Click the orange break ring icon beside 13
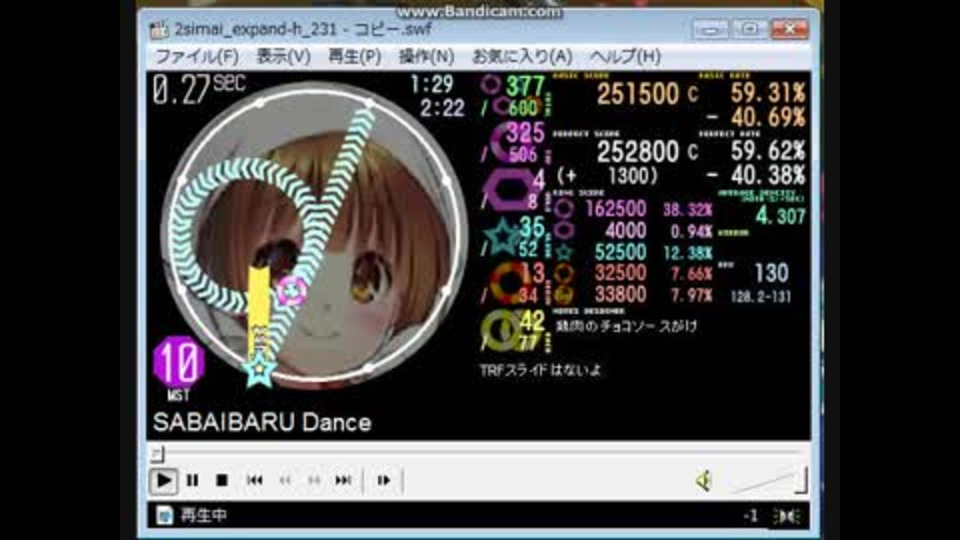 [509, 283]
